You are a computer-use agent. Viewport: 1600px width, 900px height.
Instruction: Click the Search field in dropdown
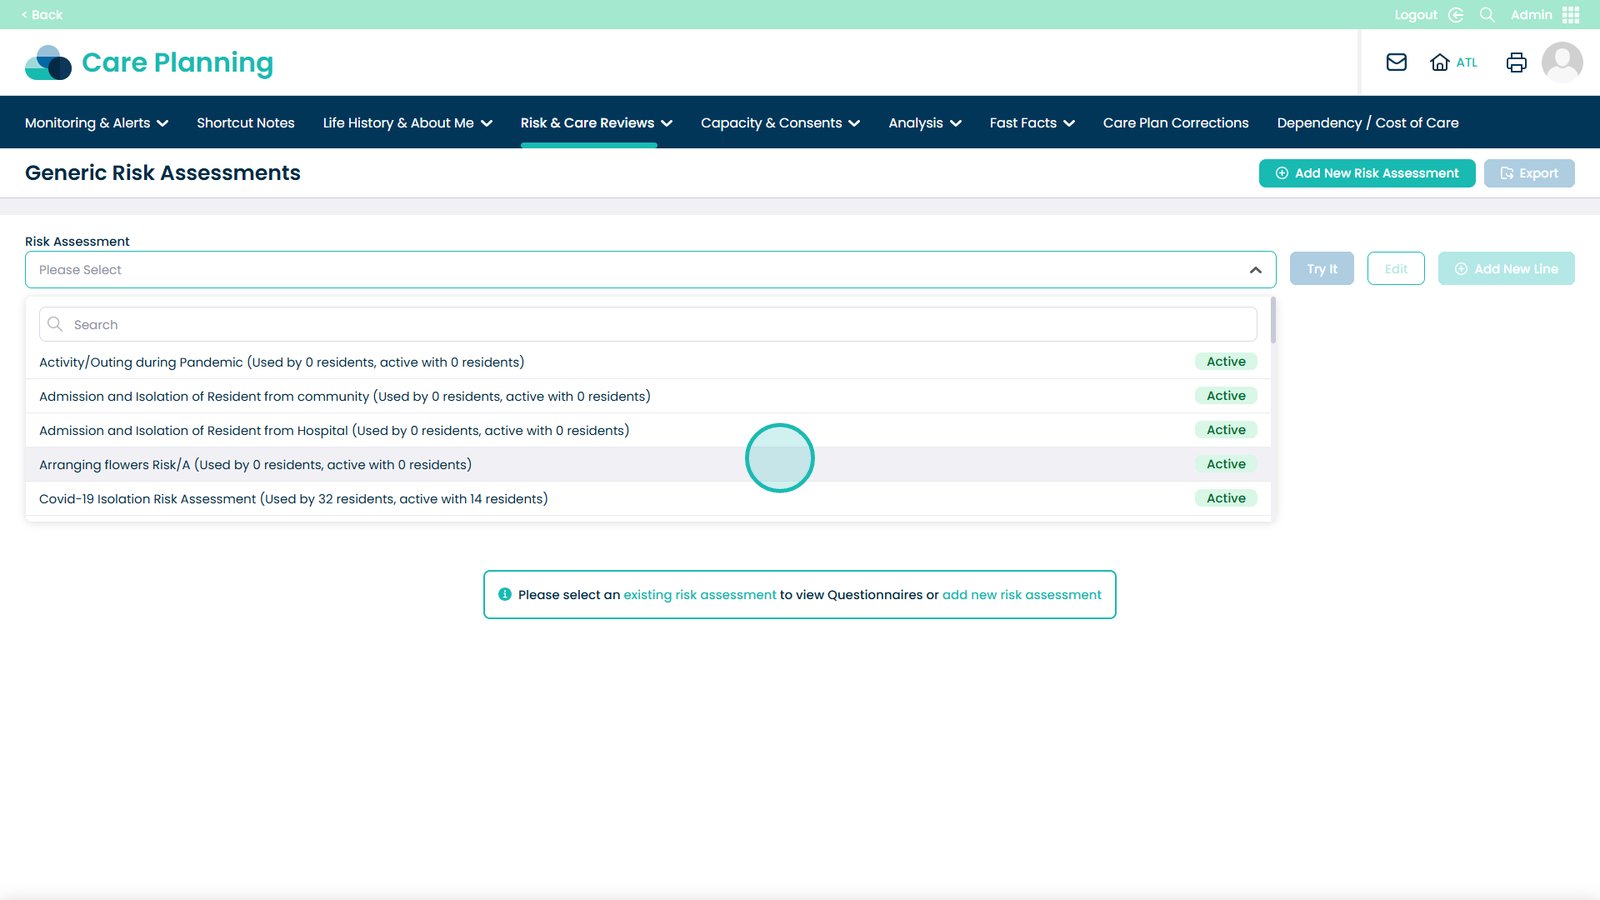click(x=648, y=325)
